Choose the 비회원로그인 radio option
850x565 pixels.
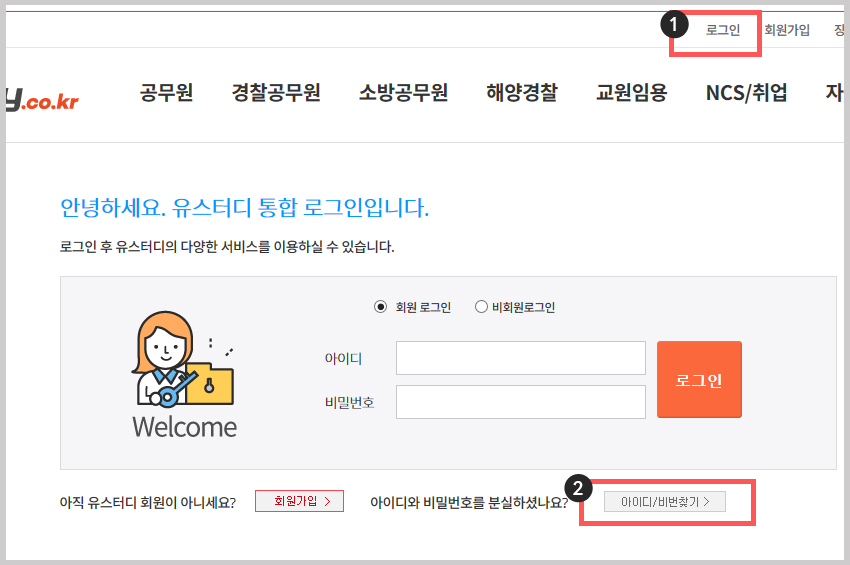point(481,307)
